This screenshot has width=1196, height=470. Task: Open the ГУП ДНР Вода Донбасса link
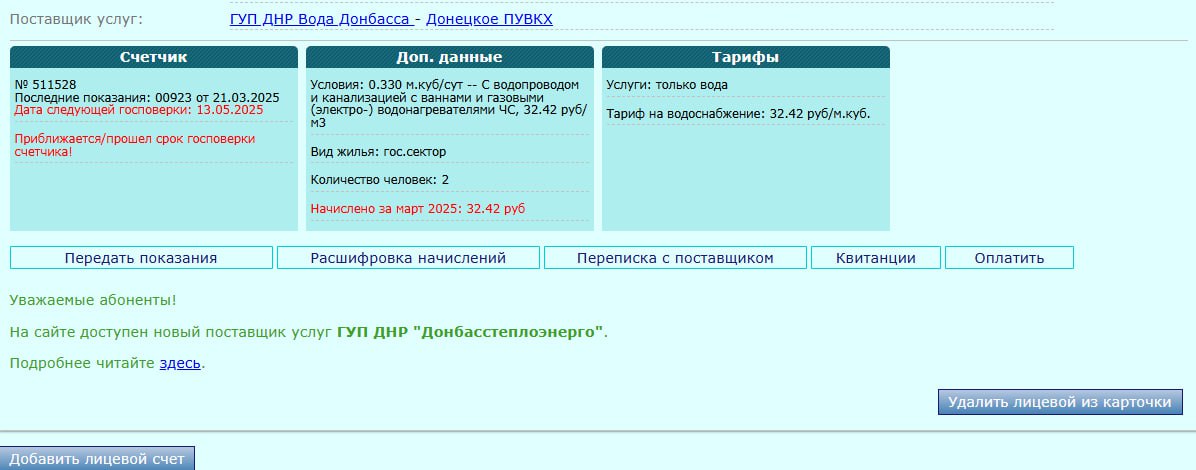click(321, 19)
